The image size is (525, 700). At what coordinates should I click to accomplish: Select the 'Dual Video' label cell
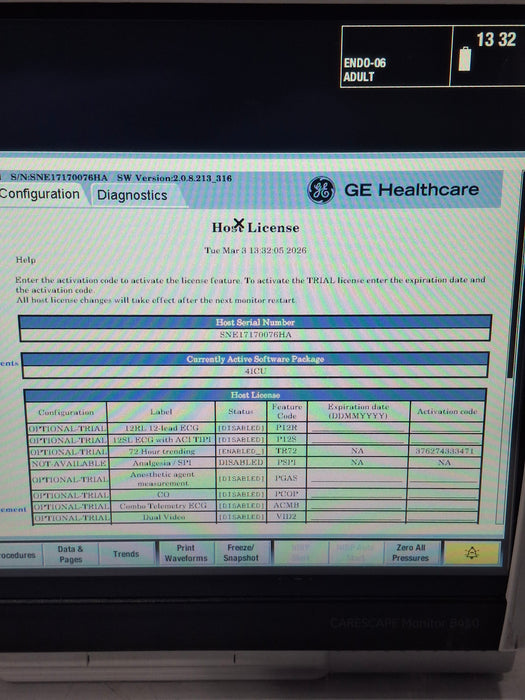[163, 517]
